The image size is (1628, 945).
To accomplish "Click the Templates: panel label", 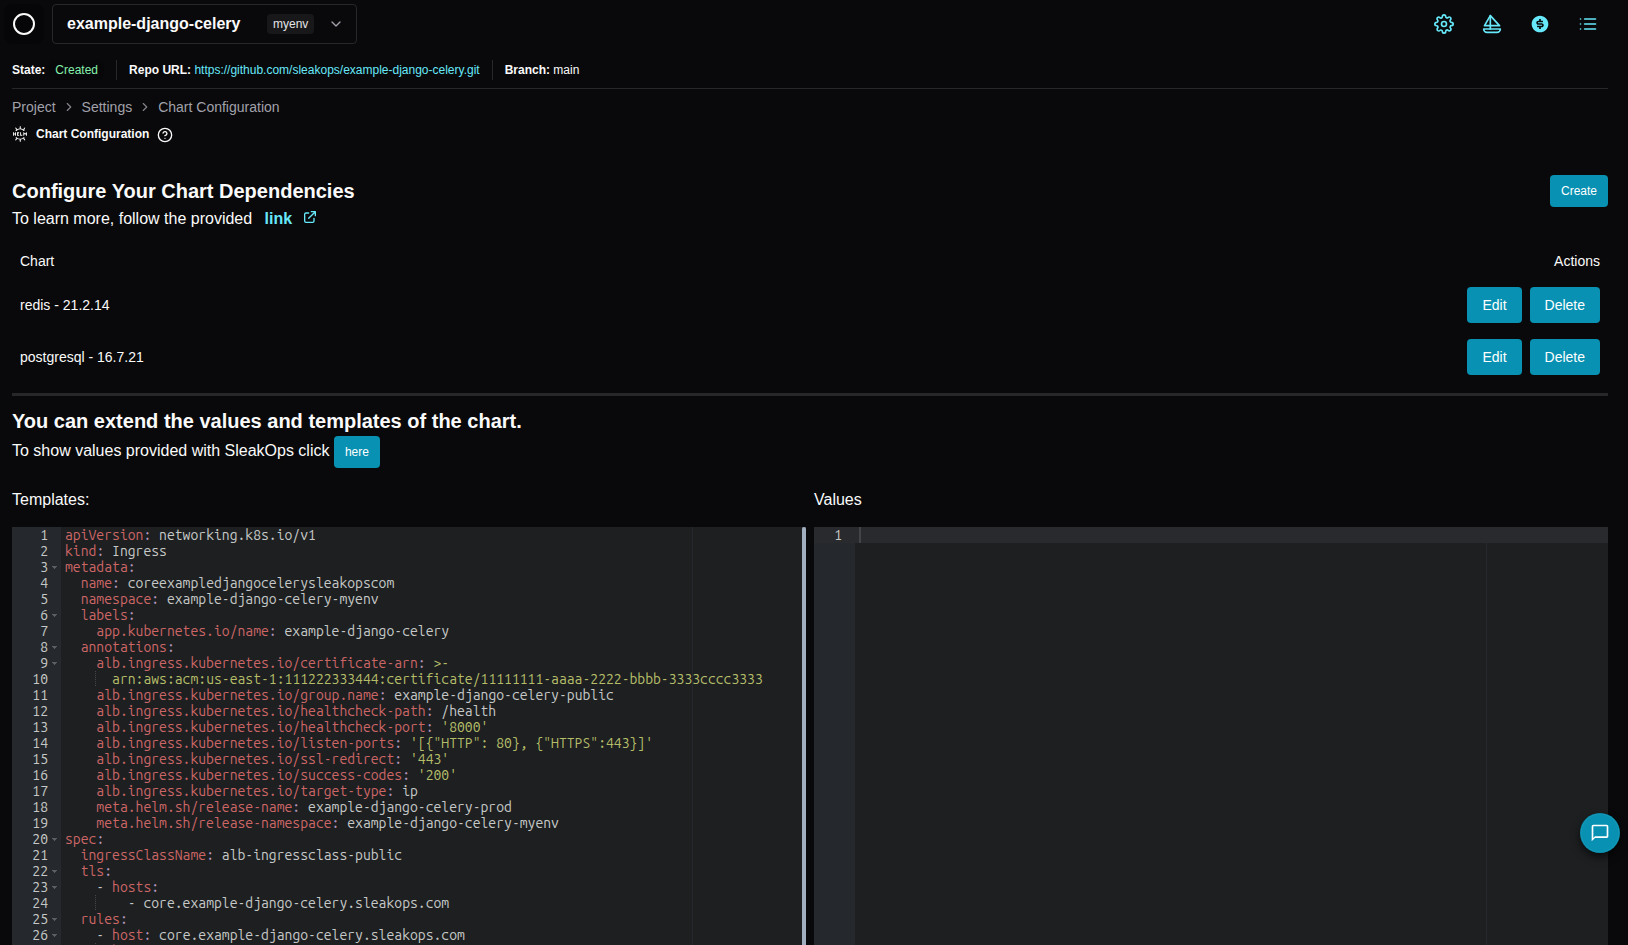I will point(51,500).
